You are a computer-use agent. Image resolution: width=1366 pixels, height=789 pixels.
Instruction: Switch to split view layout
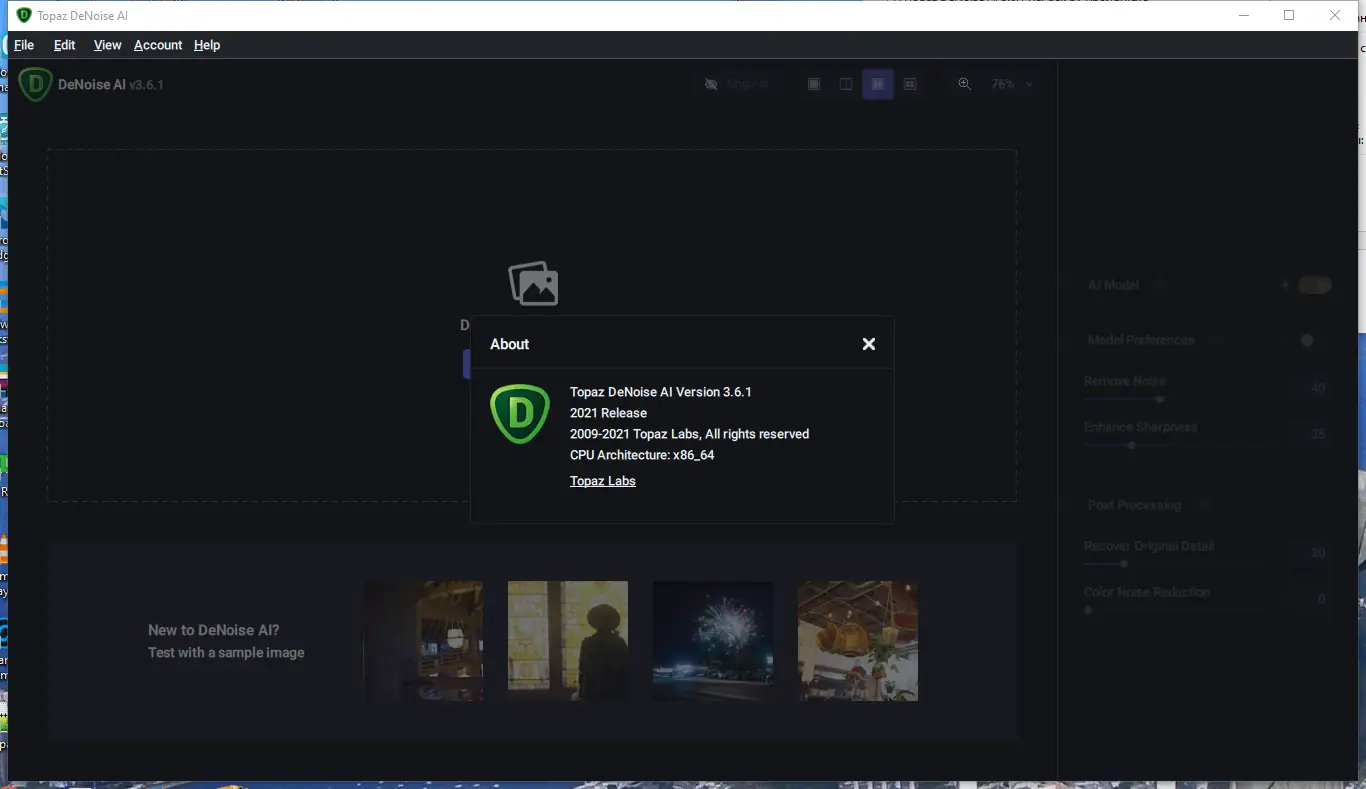pyautogui.click(x=846, y=84)
